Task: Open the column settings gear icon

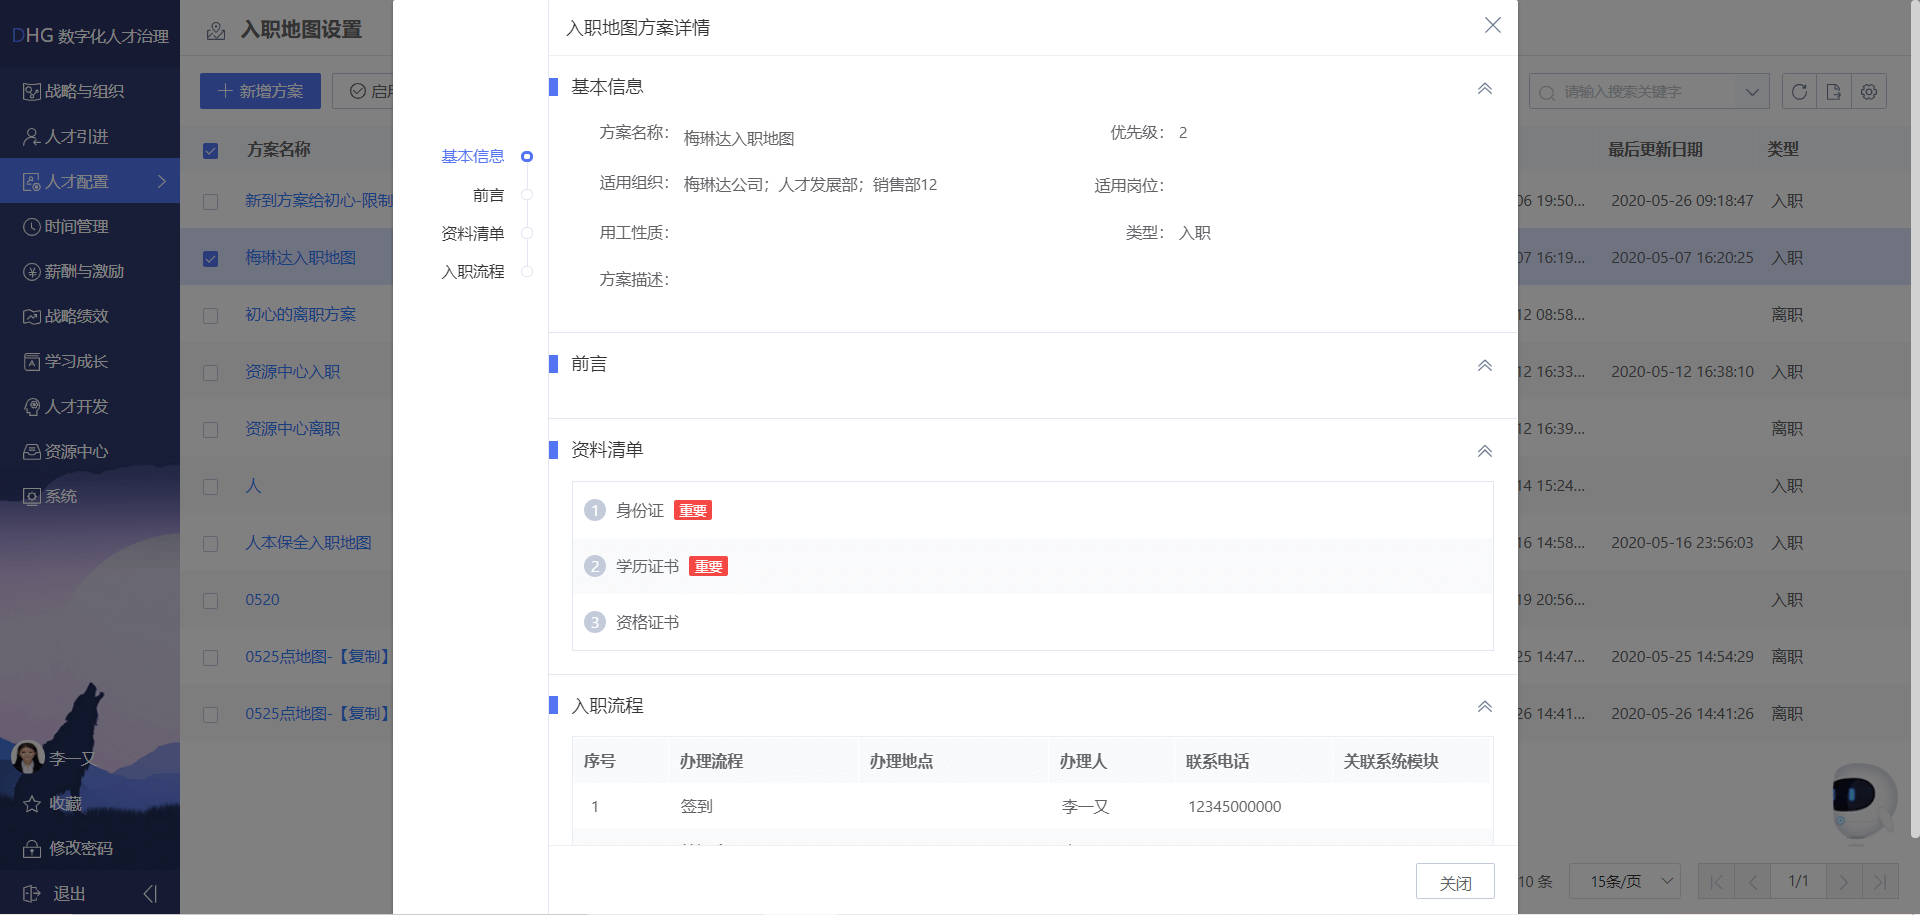Action: pyautogui.click(x=1869, y=92)
